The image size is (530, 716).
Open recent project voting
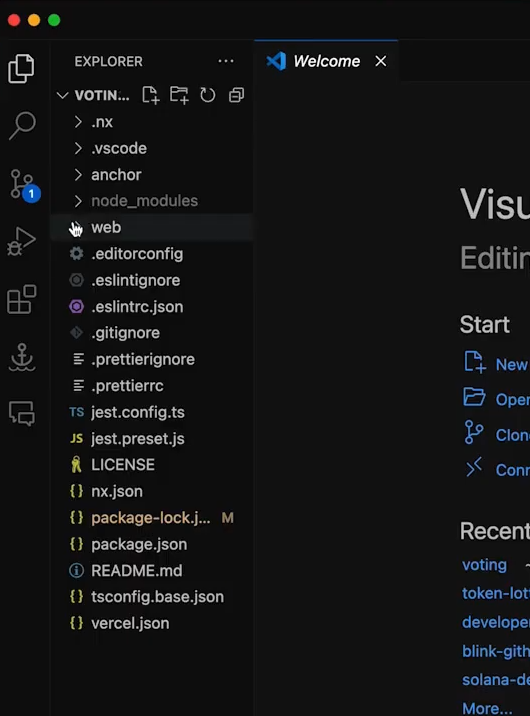[484, 565]
